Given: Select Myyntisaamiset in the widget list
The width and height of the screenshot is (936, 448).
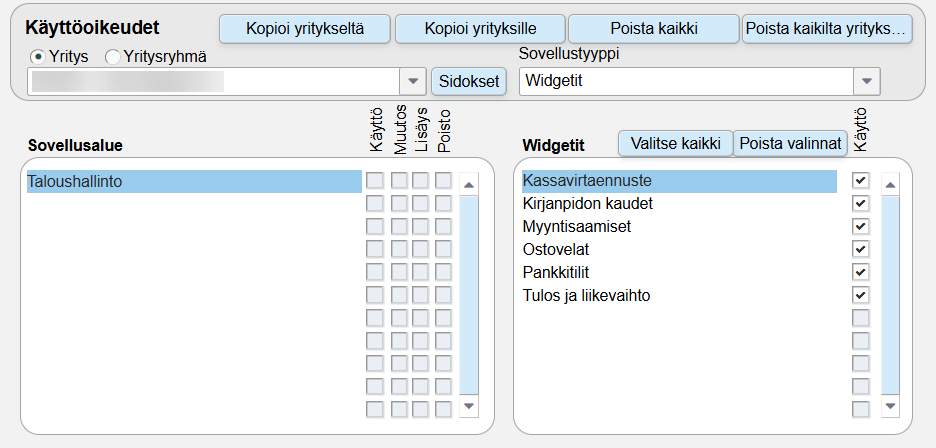Looking at the screenshot, I should [577, 227].
